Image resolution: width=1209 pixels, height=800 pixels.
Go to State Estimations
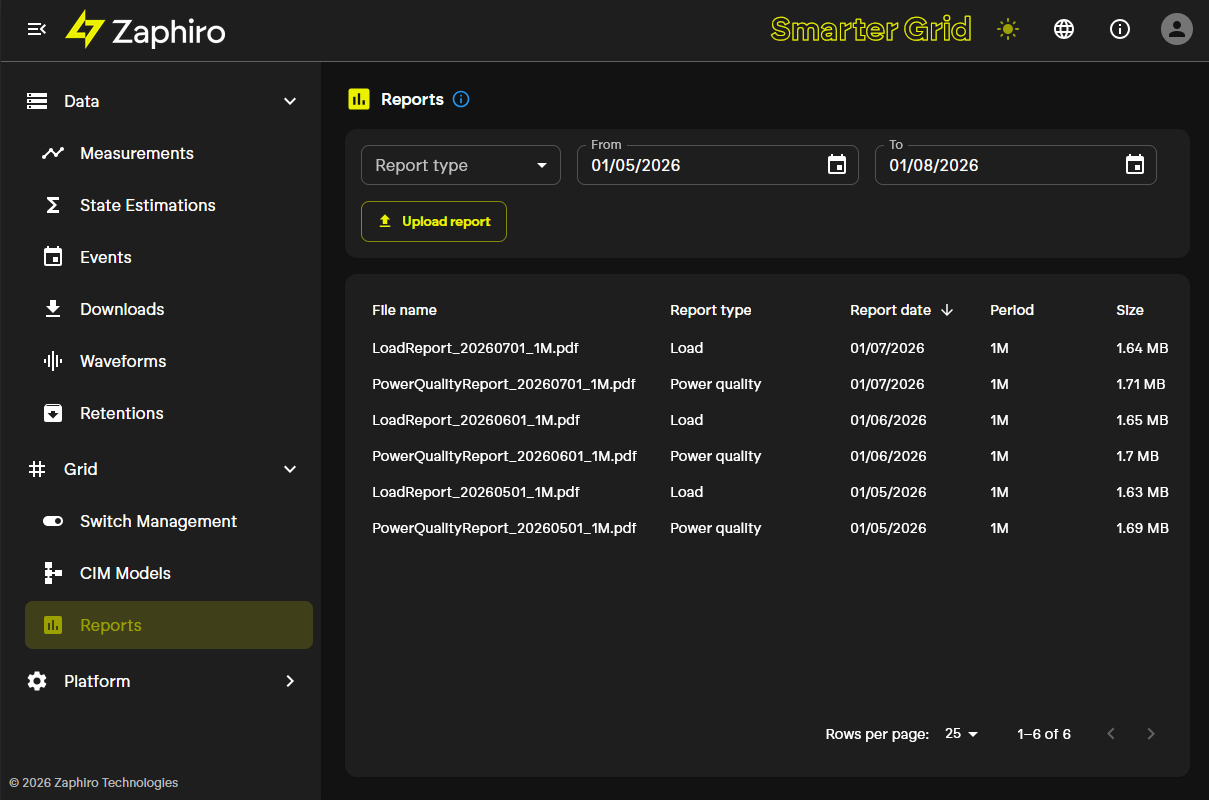coord(168,205)
